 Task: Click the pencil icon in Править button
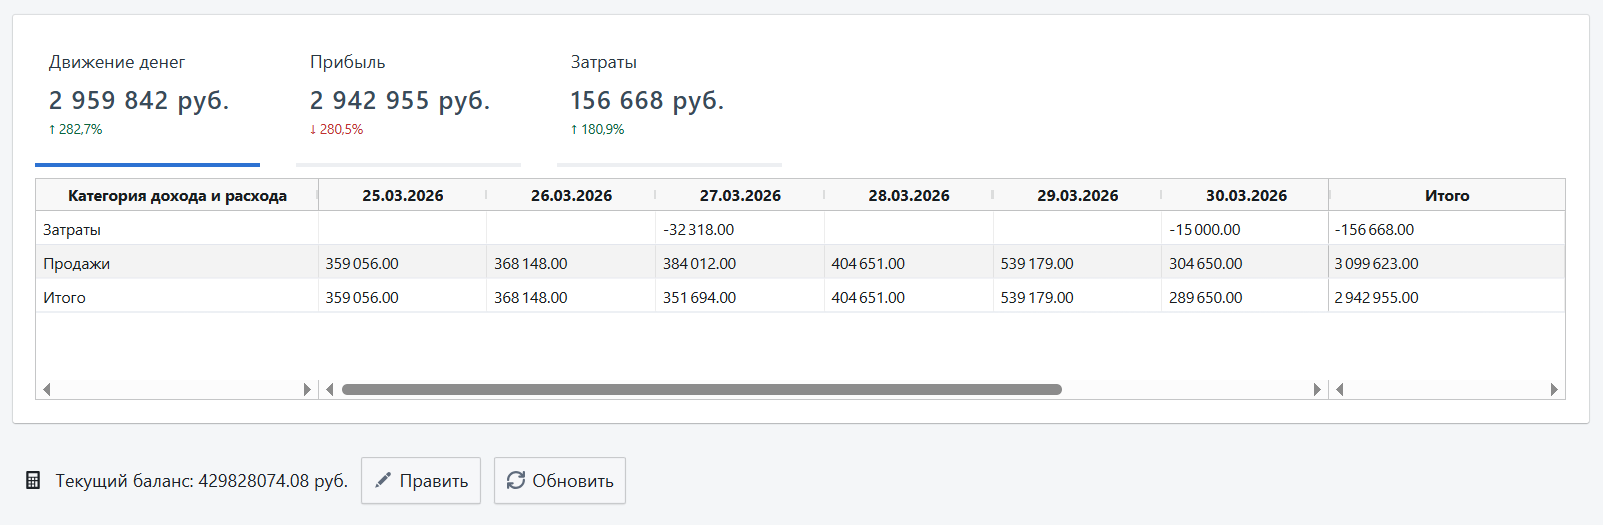pyautogui.click(x=383, y=481)
